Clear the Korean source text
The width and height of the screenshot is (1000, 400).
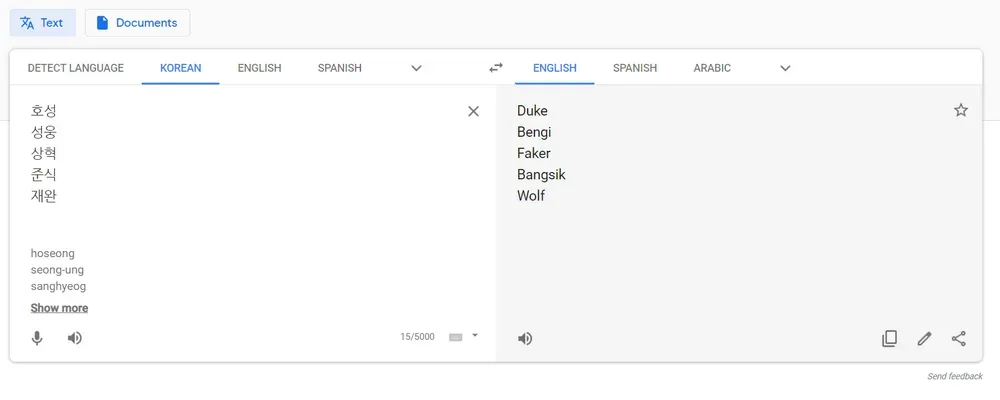click(473, 112)
